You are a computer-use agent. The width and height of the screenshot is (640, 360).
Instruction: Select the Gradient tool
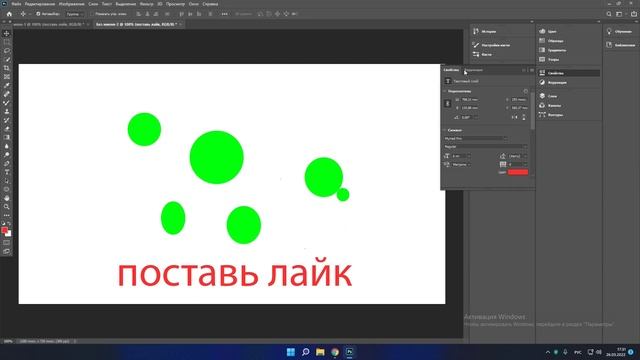click(x=7, y=138)
